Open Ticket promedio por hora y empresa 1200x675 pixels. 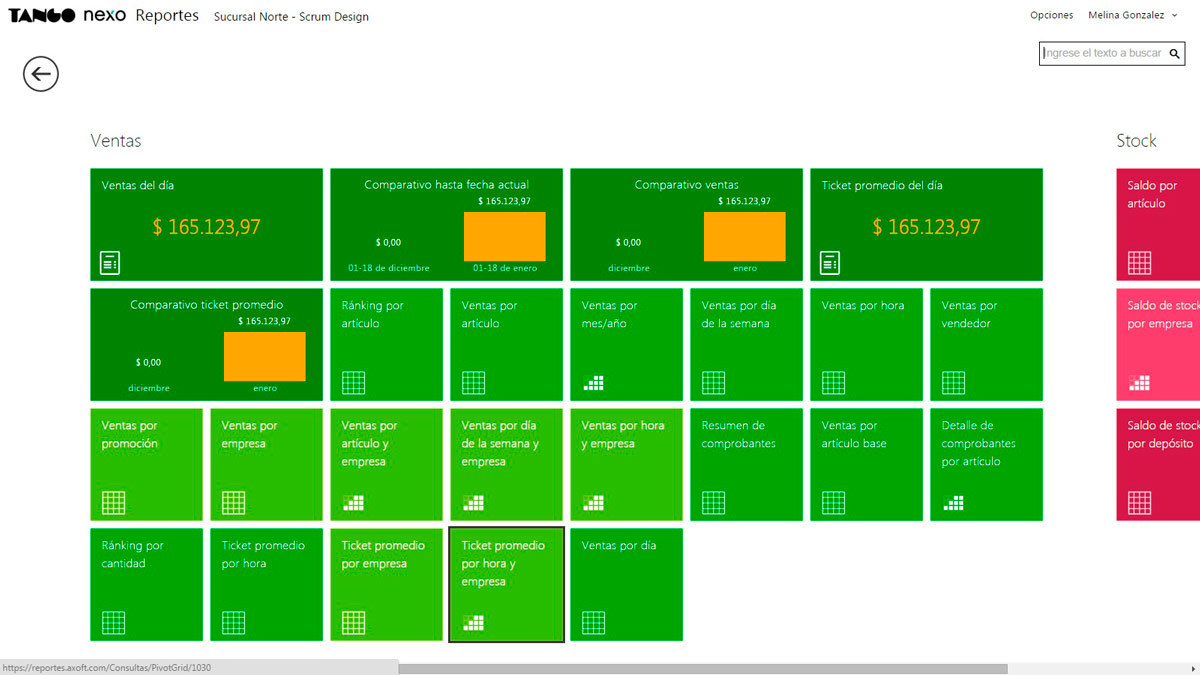[506, 584]
